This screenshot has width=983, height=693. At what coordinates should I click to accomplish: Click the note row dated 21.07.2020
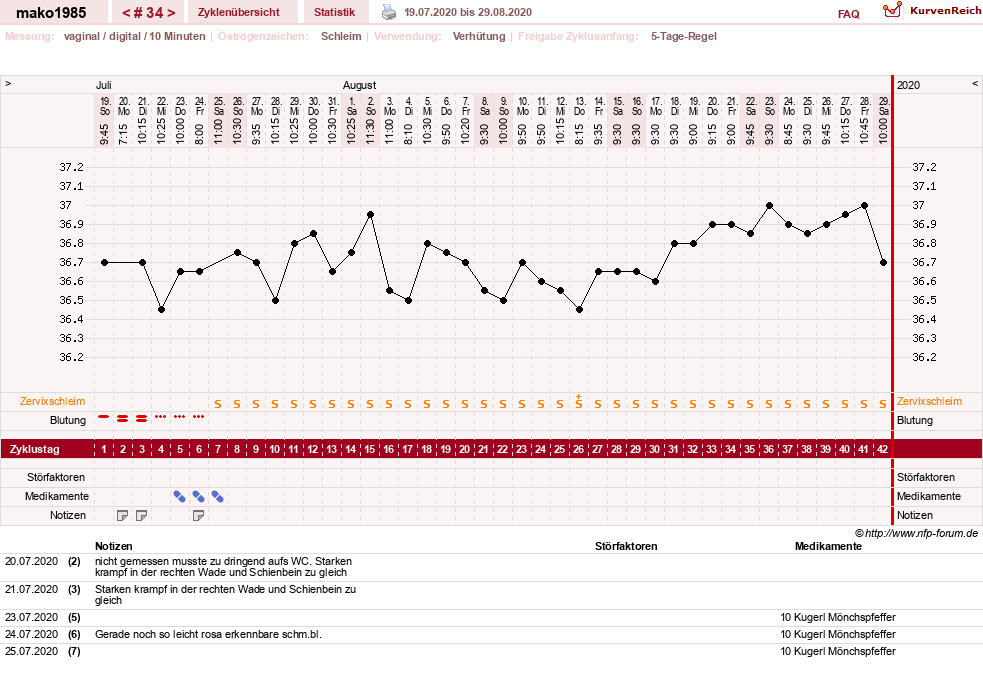(x=492, y=595)
